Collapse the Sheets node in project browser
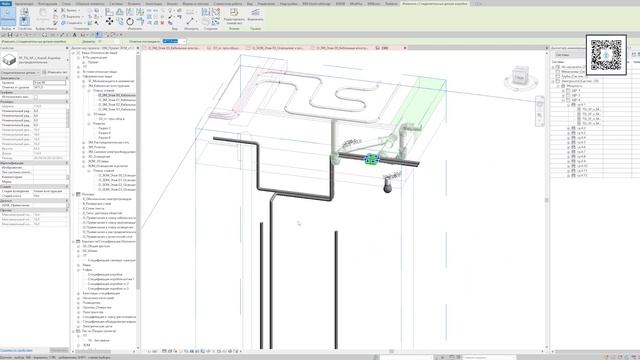 74,331
